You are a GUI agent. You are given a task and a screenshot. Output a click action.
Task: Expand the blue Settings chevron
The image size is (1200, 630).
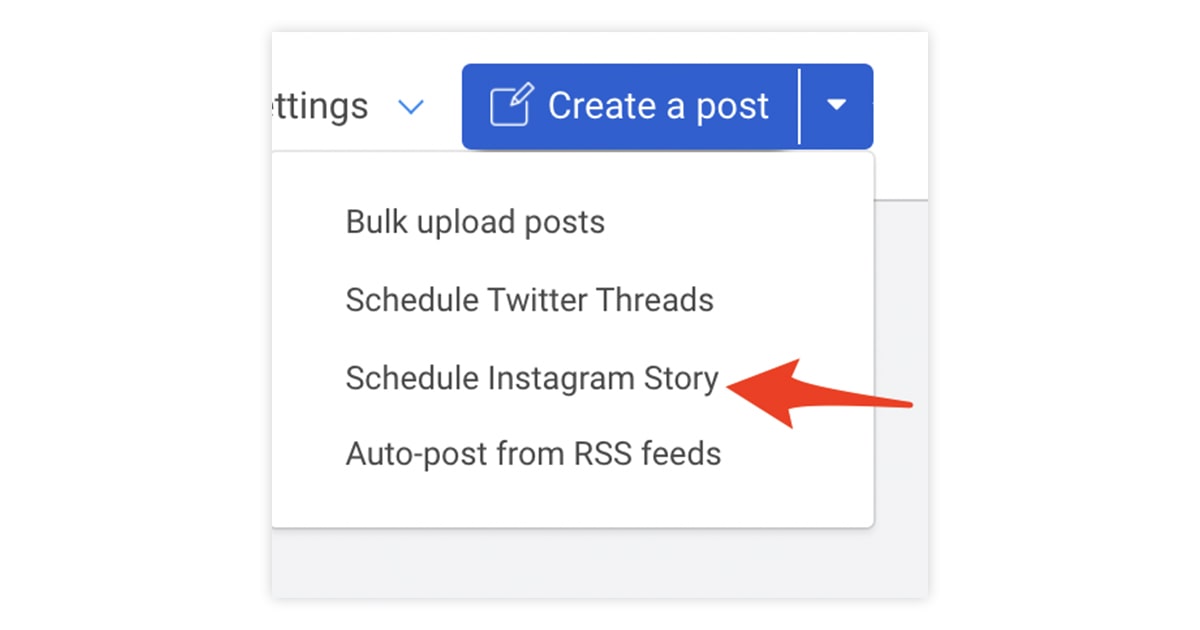pyautogui.click(x=411, y=107)
